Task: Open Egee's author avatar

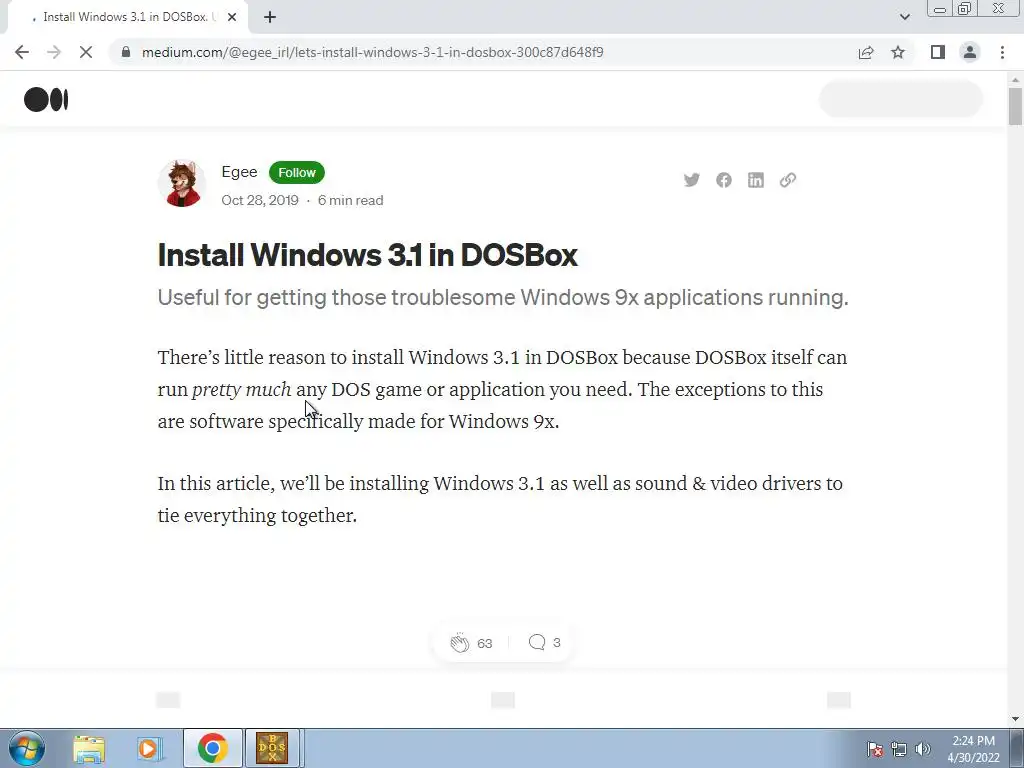Action: pyautogui.click(x=182, y=183)
